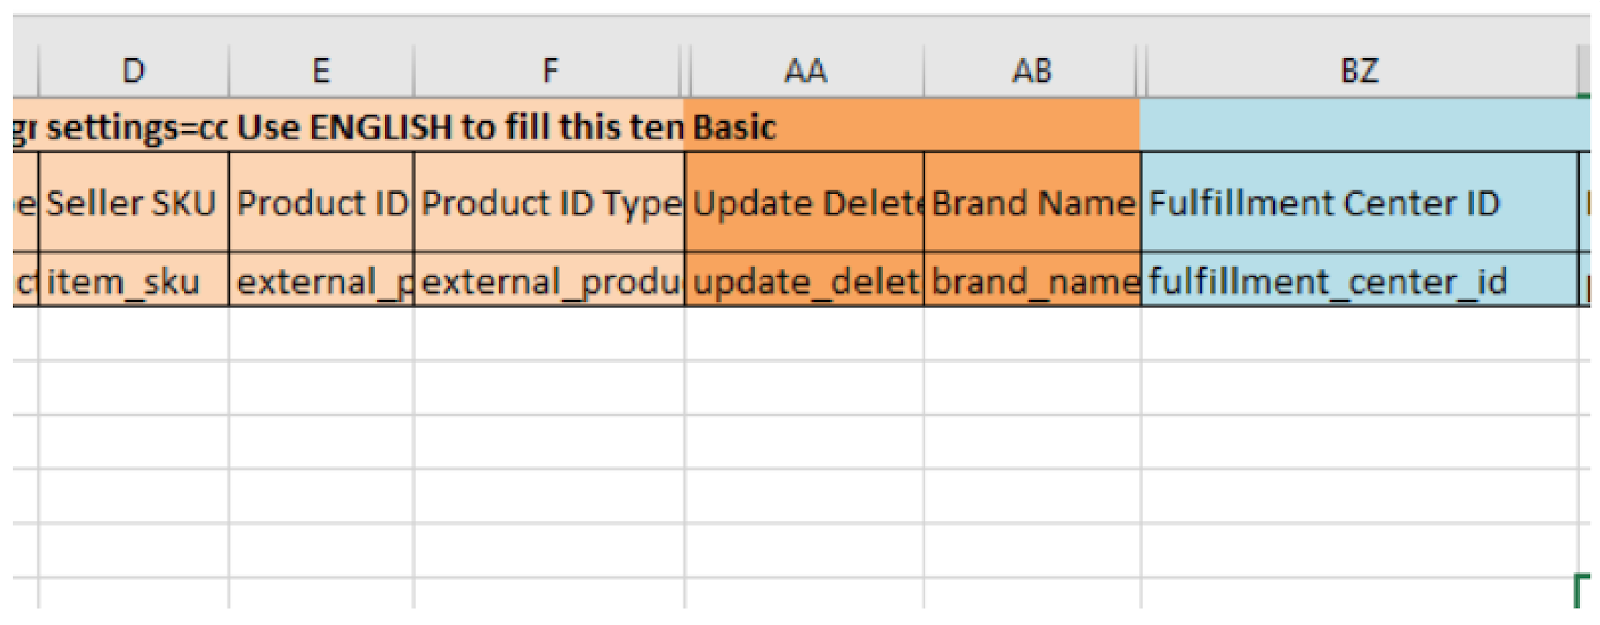Select column BZ header
This screenshot has height=625, width=1600.
pos(1359,71)
